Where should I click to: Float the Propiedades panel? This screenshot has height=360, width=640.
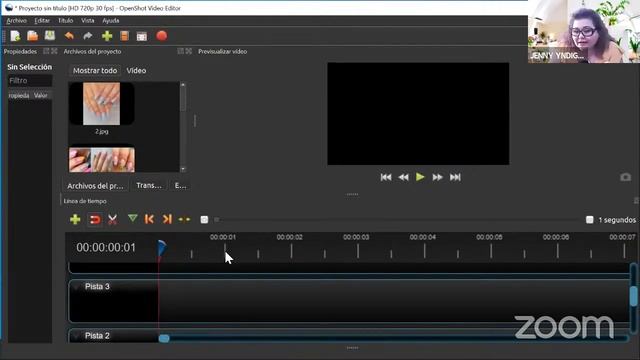46,51
